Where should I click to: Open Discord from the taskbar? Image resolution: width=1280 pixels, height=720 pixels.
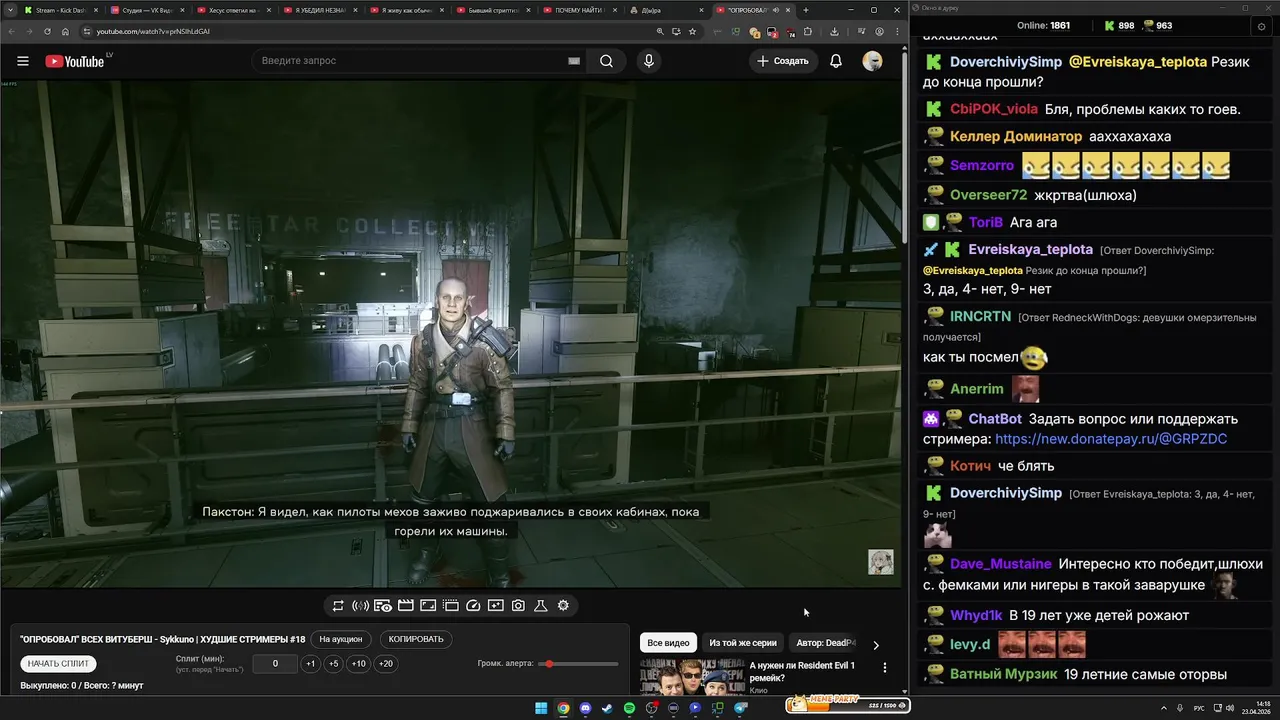(585, 708)
